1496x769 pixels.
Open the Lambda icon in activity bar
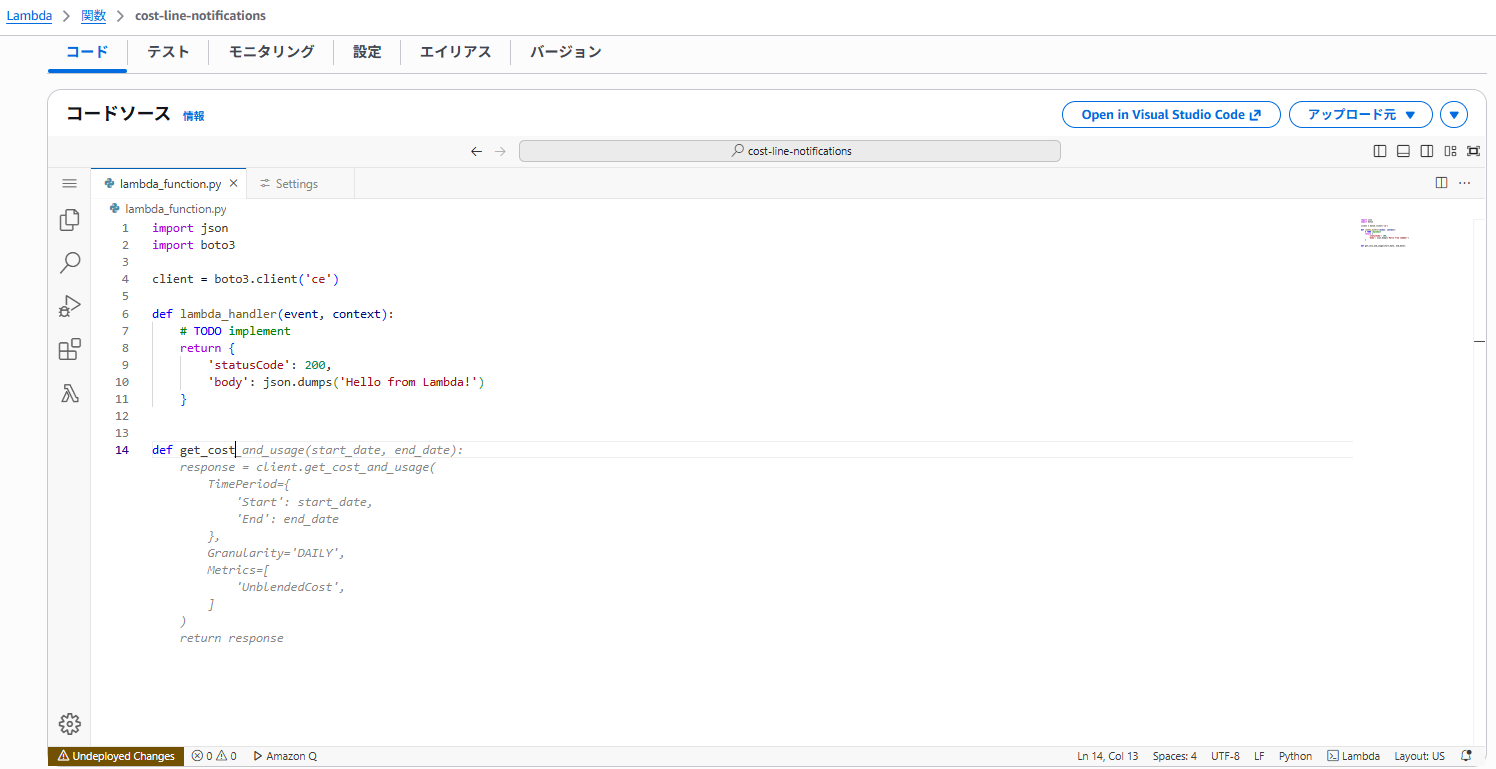click(69, 394)
